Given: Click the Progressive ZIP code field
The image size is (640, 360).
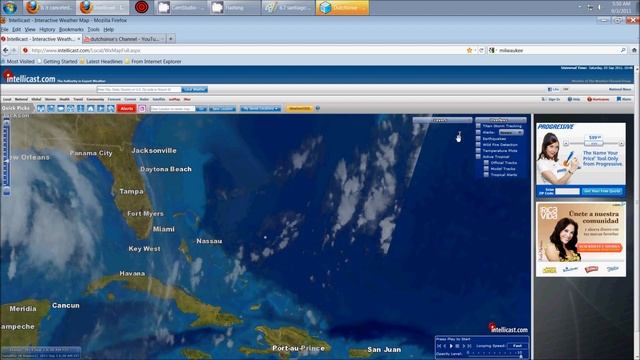Looking at the screenshot, I should tap(567, 191).
